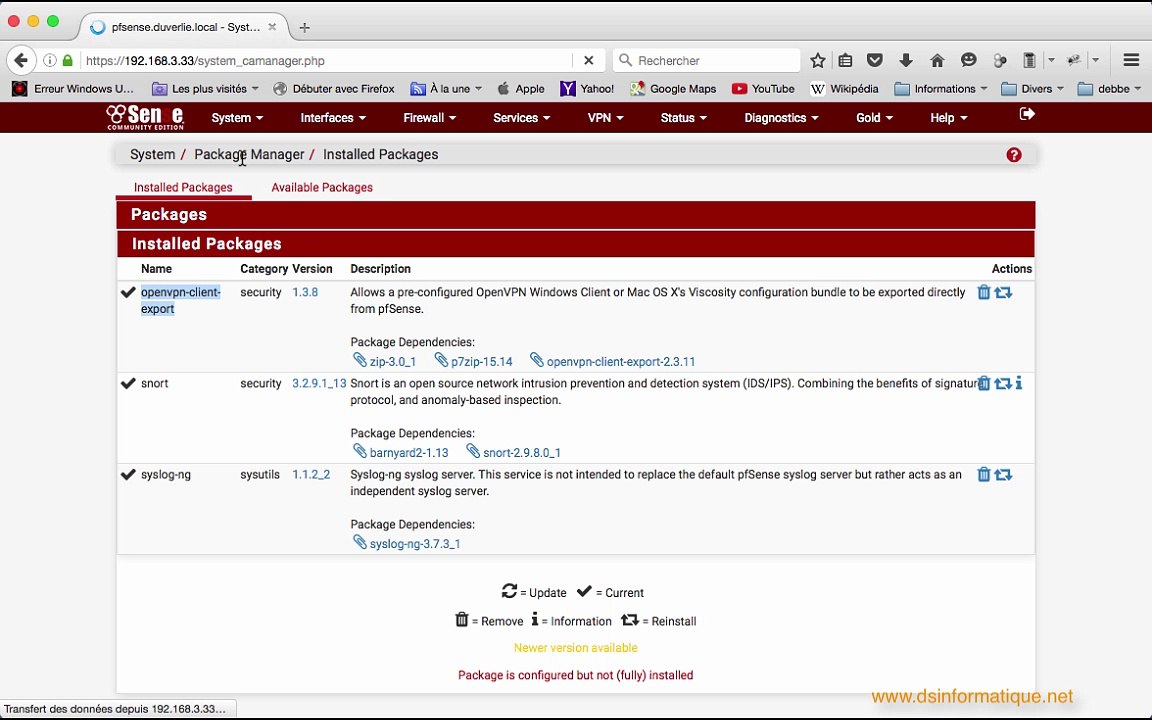Expand the Firewall menu

pyautogui.click(x=429, y=118)
